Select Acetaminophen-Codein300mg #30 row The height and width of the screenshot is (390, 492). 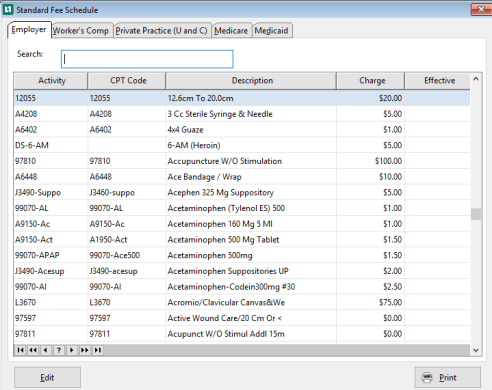tap(242, 287)
